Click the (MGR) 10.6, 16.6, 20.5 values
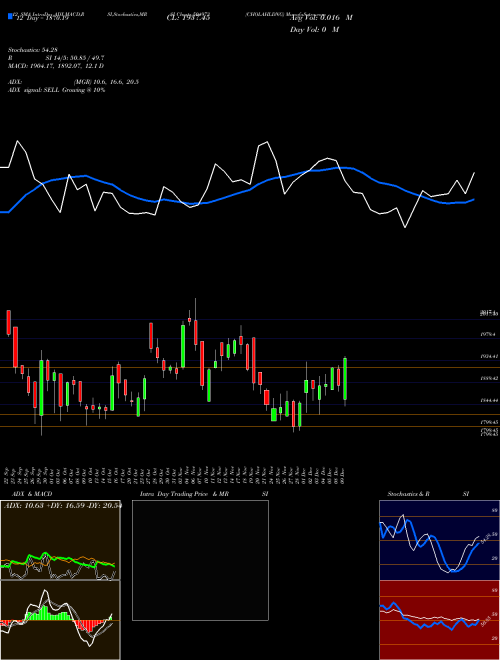This screenshot has width=500, height=660. tap(106, 82)
